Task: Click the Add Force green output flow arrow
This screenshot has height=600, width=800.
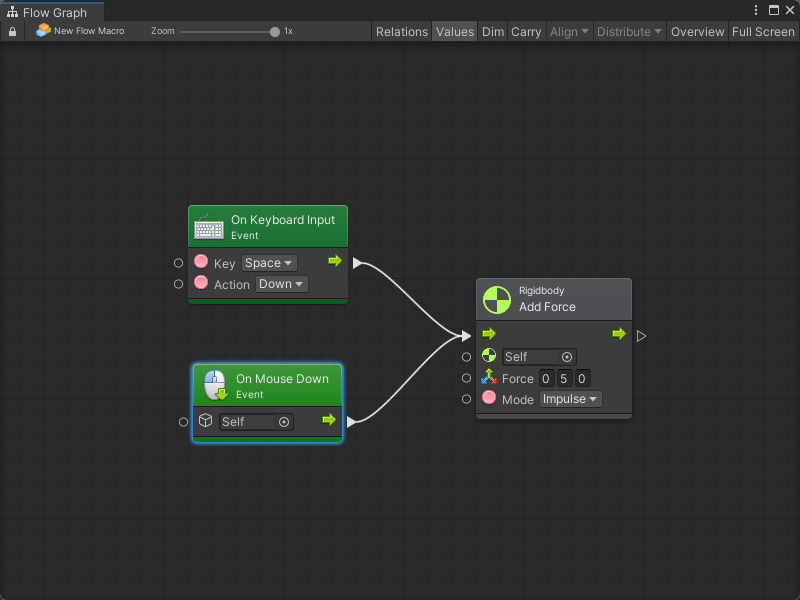Action: 619,334
